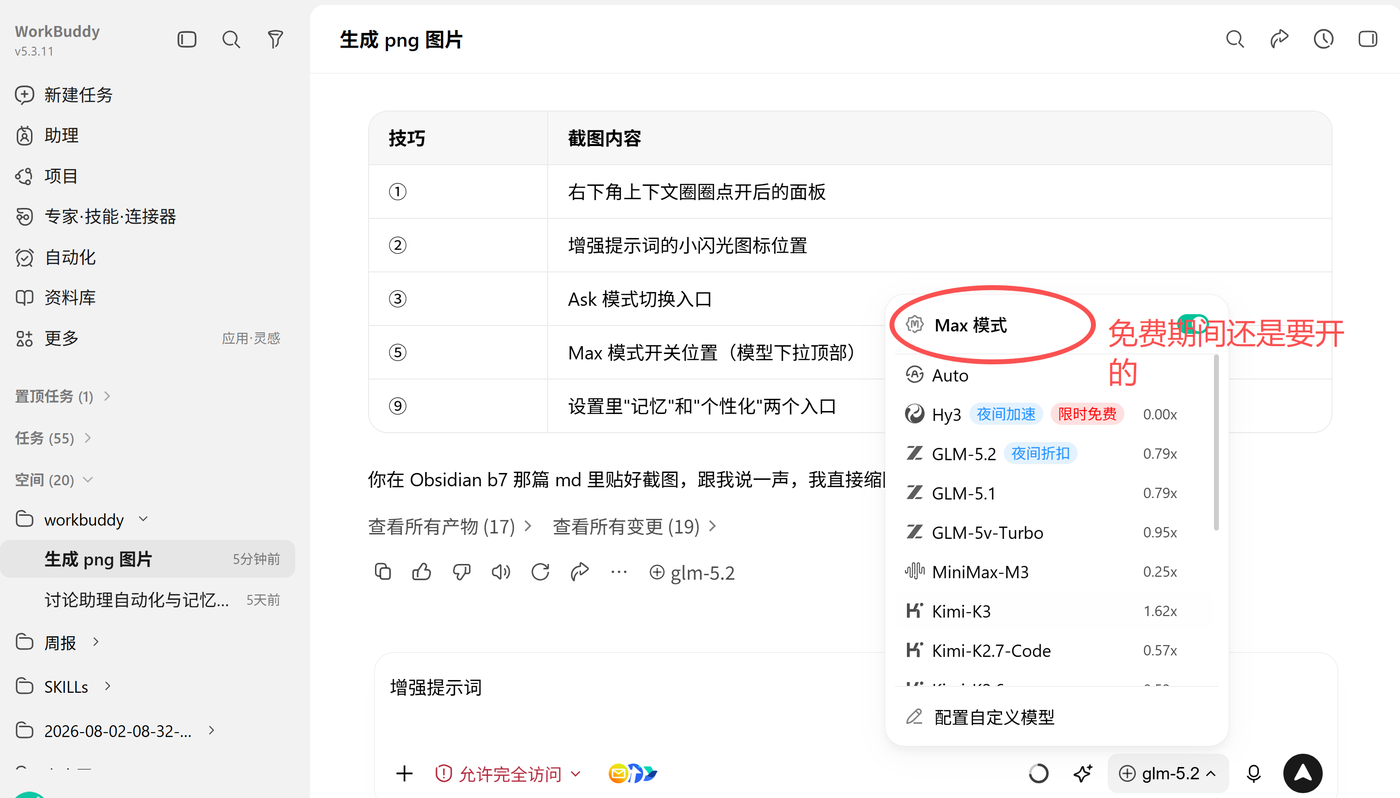This screenshot has width=1400, height=798.
Task: Close the glm-5.2 model selector dropdown
Action: pos(1168,773)
